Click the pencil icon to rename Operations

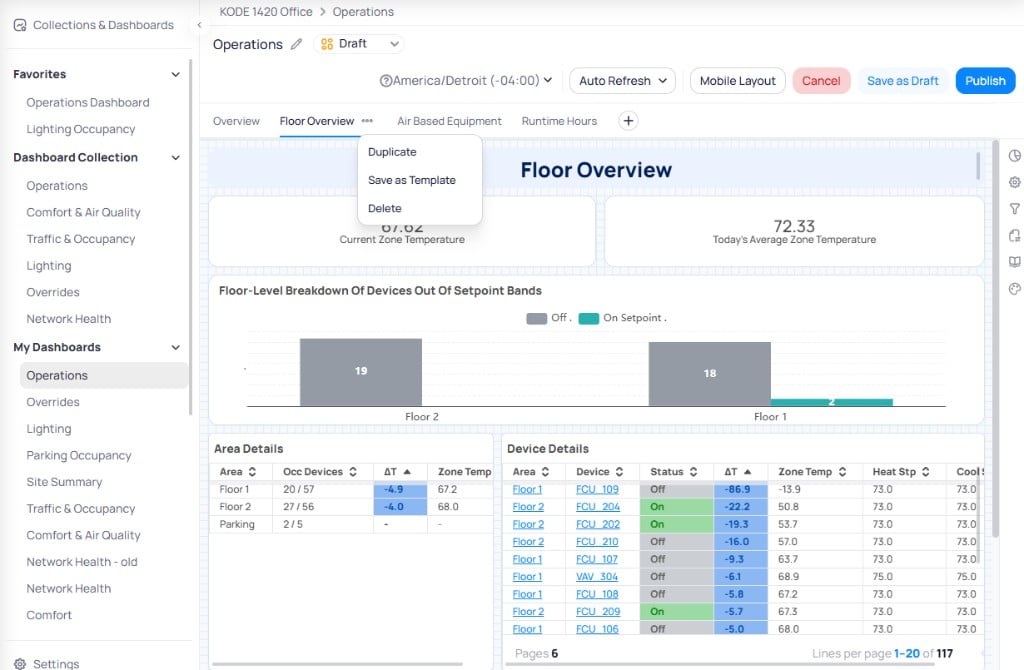coord(296,44)
